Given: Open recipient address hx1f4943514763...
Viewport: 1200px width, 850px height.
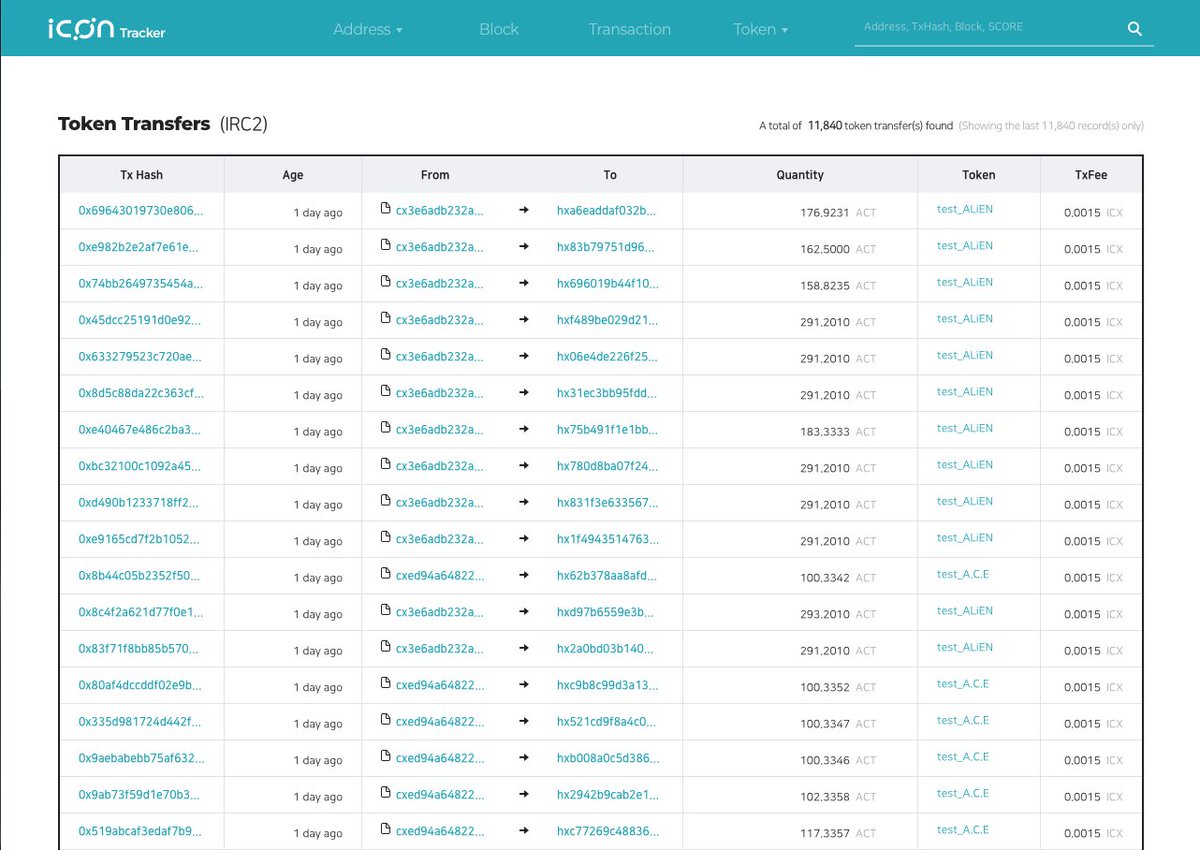Looking at the screenshot, I should click(x=608, y=539).
